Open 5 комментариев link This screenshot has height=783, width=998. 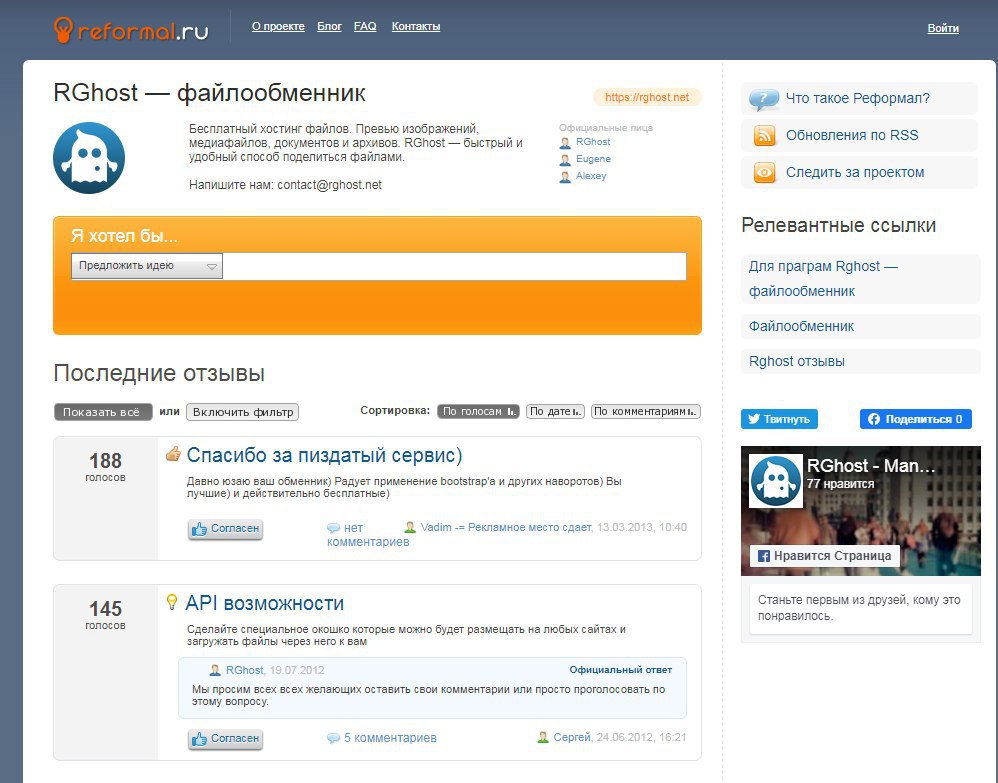tap(390, 738)
